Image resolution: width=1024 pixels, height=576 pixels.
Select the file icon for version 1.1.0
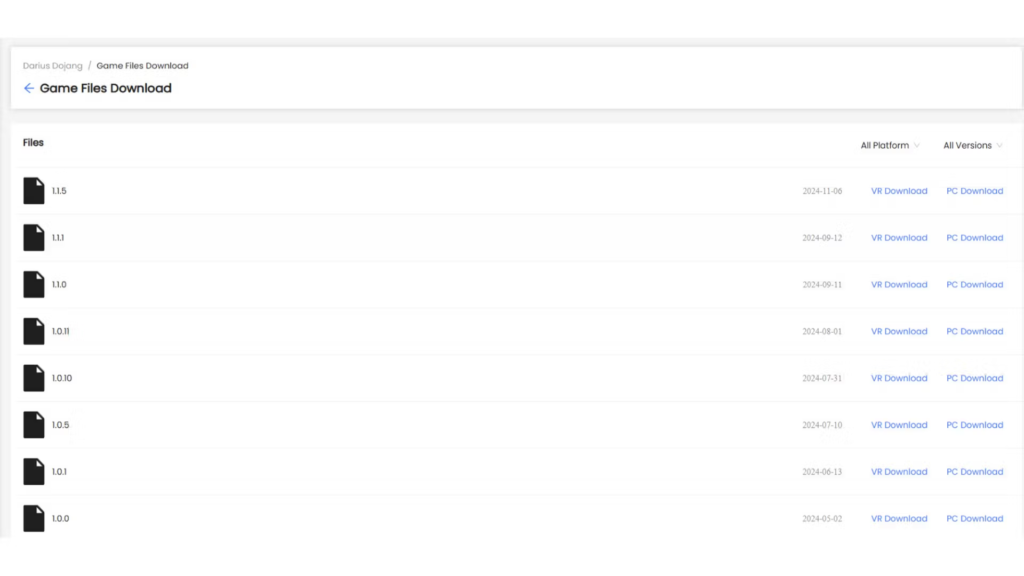[x=34, y=285]
